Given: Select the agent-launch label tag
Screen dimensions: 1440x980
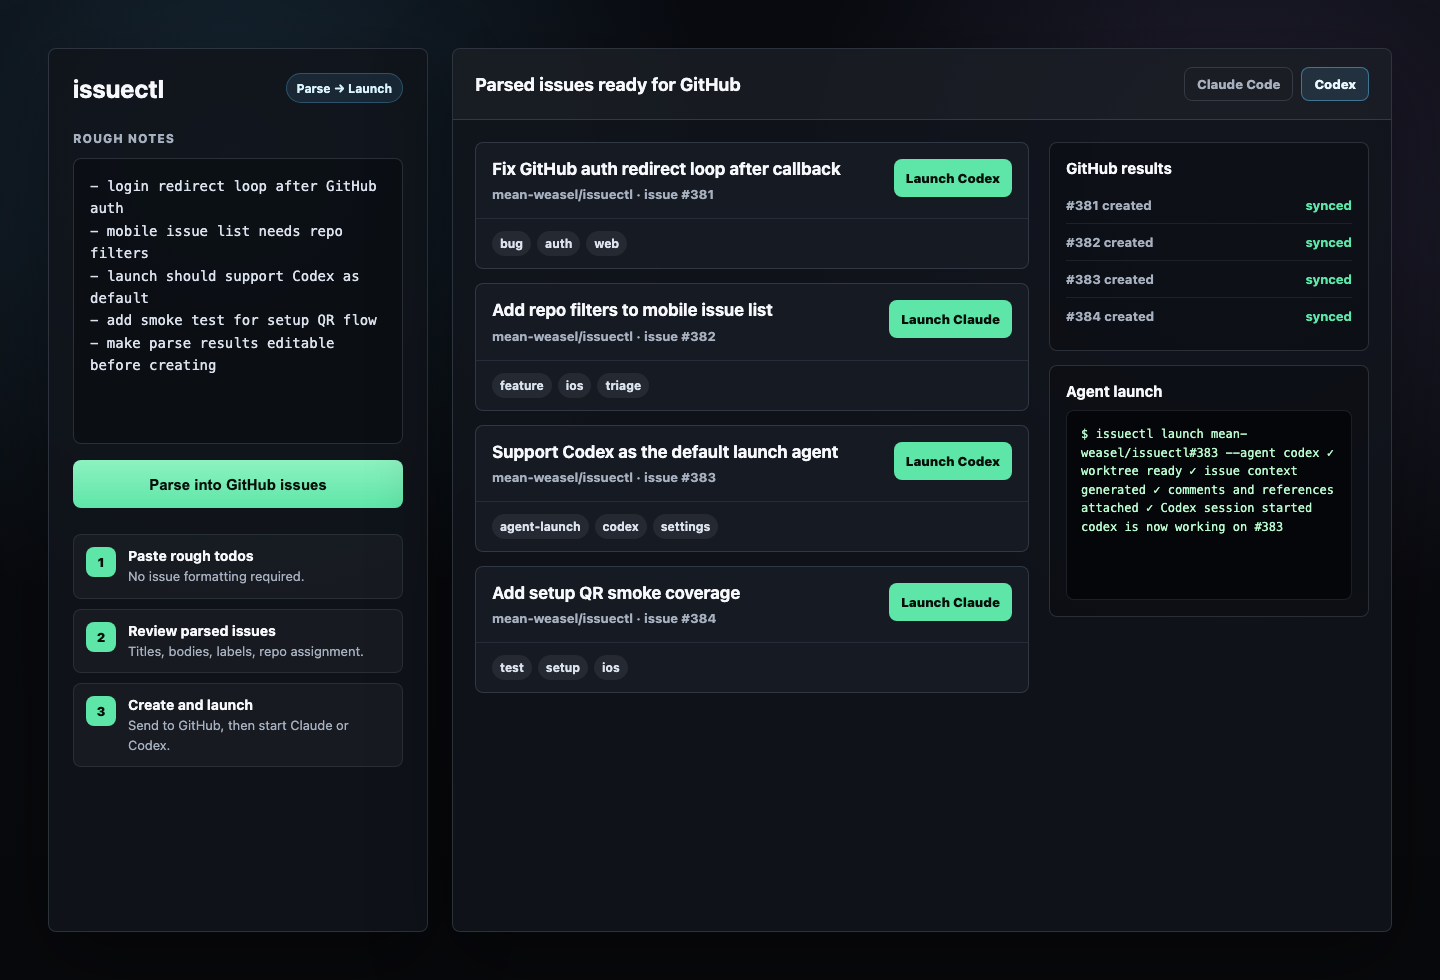Looking at the screenshot, I should 540,526.
